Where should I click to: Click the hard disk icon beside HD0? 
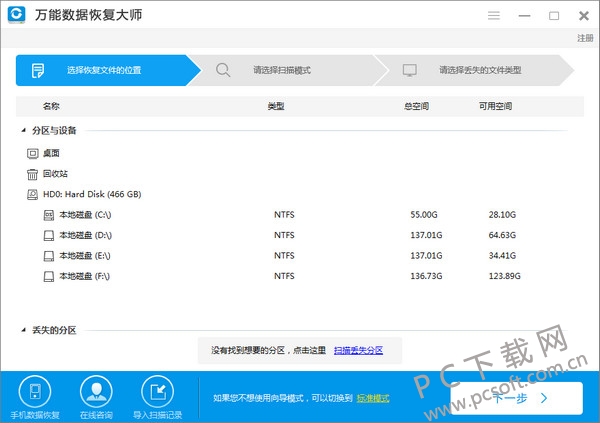[33, 194]
